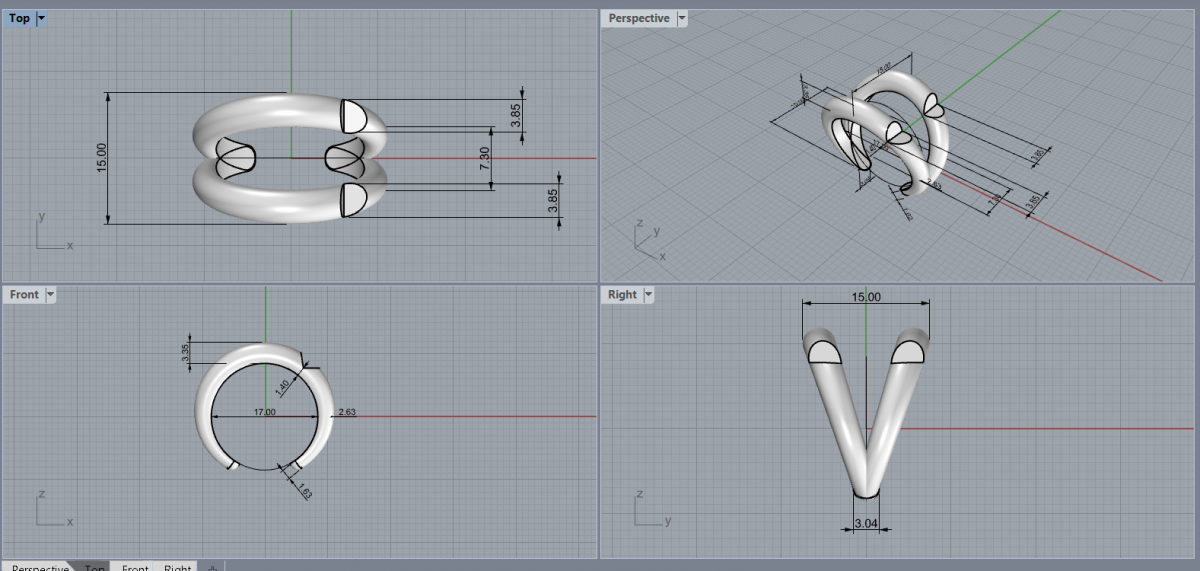The width and height of the screenshot is (1200, 571).
Task: Go to the Front tab in bottom bar
Action: click(x=135, y=567)
